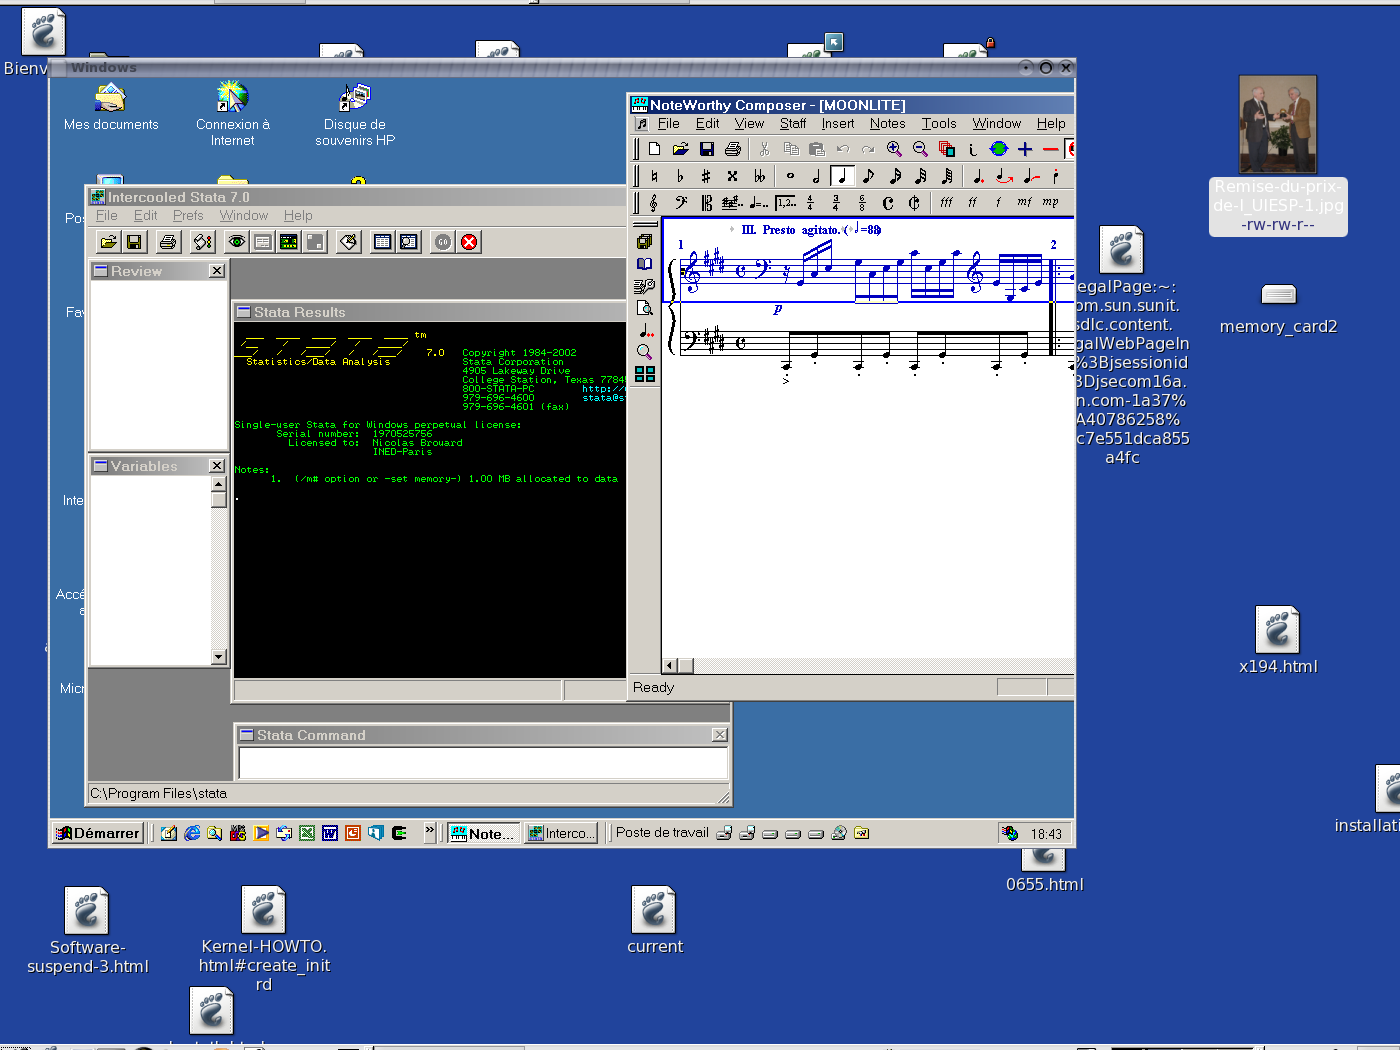
Task: Select the flat accidental tool
Action: (680, 176)
